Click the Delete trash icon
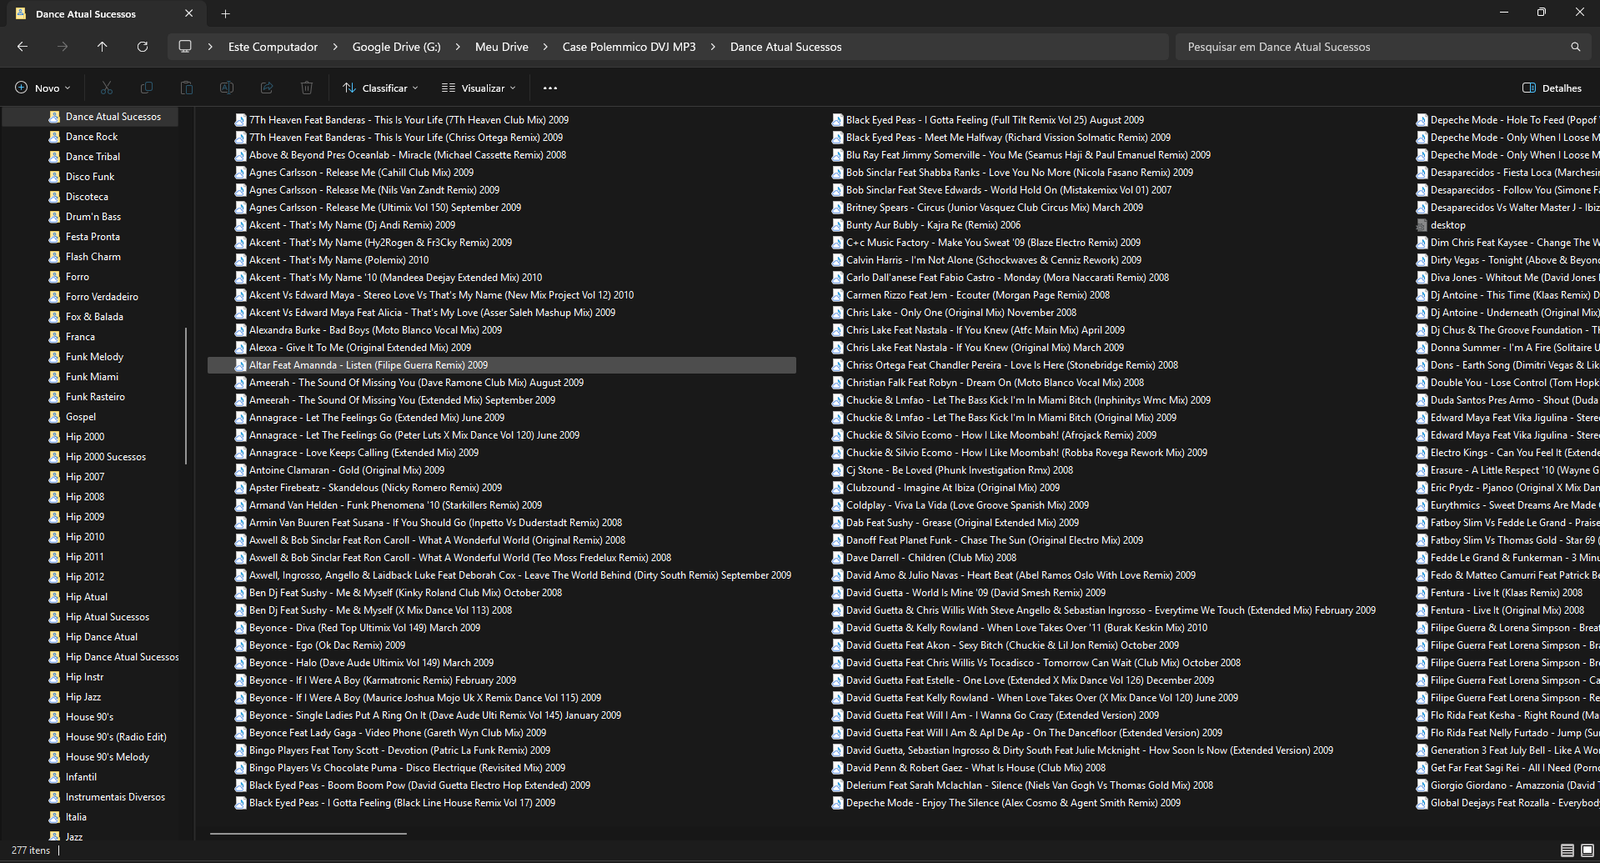 point(307,88)
